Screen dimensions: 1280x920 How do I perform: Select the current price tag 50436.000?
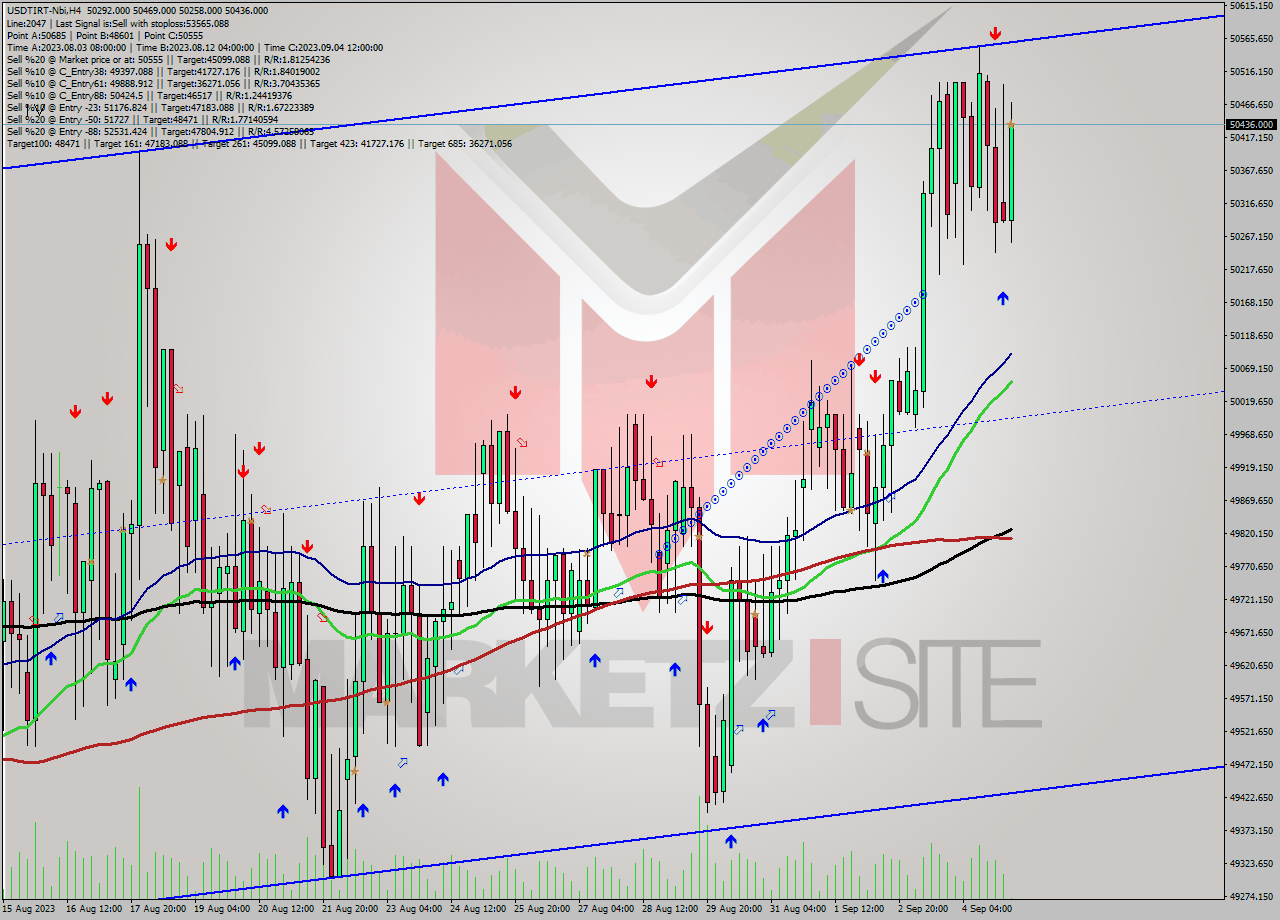click(1252, 124)
